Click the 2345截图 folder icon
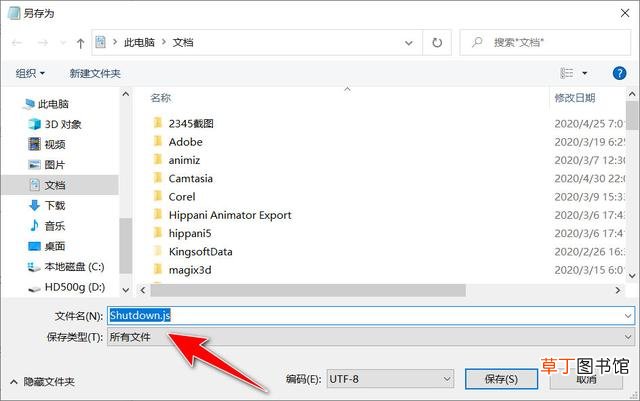The height and width of the screenshot is (401, 640). 158,123
